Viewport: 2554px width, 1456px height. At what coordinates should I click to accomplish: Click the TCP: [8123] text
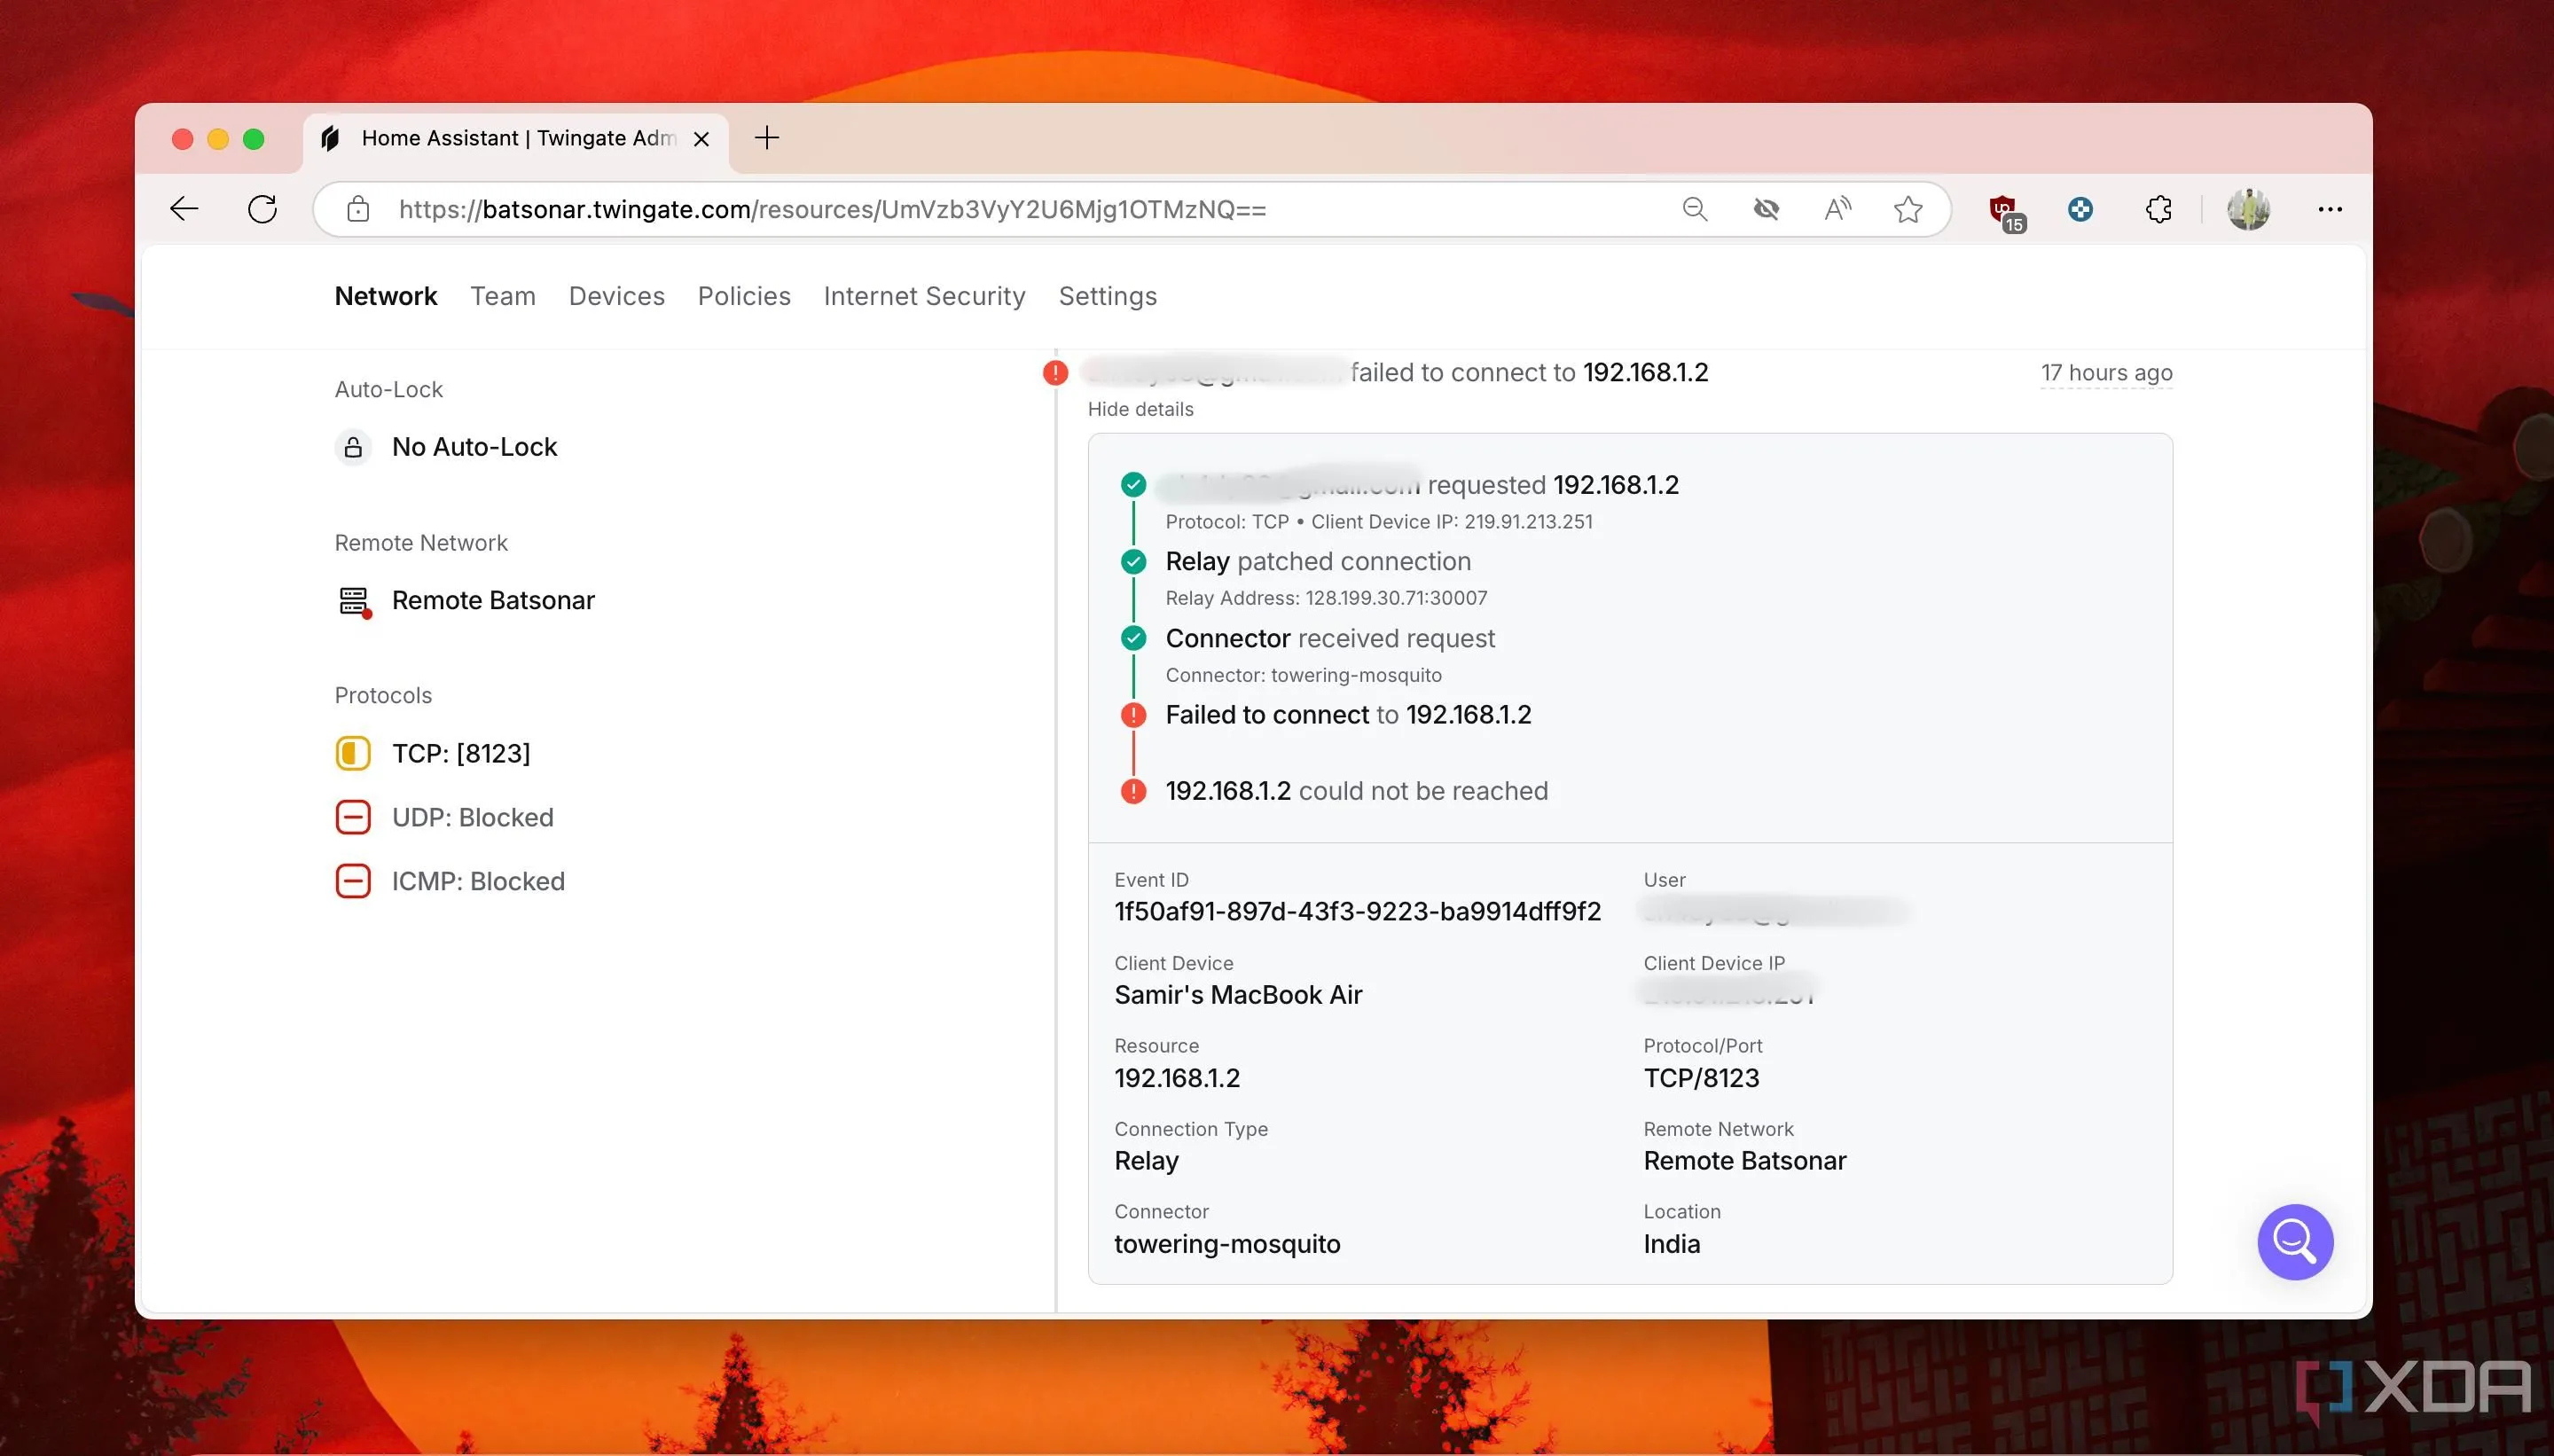461,753
